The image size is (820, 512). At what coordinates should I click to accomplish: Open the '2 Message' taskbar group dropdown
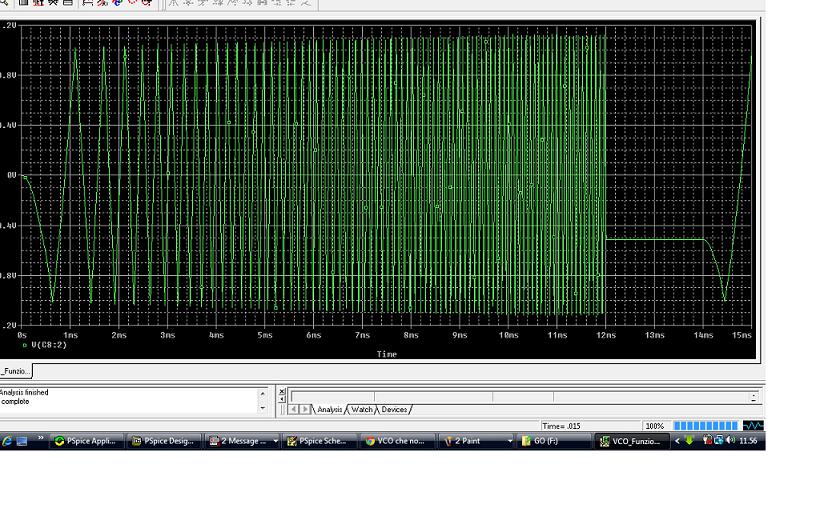(x=275, y=441)
